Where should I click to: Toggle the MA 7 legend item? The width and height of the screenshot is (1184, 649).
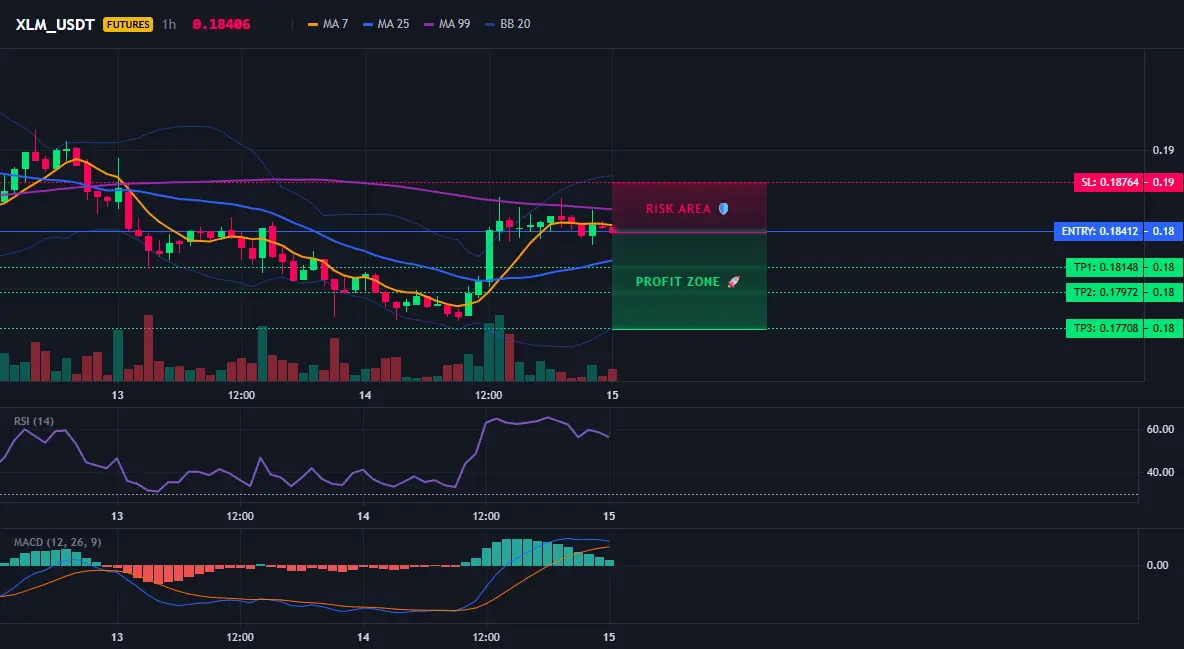click(x=328, y=24)
